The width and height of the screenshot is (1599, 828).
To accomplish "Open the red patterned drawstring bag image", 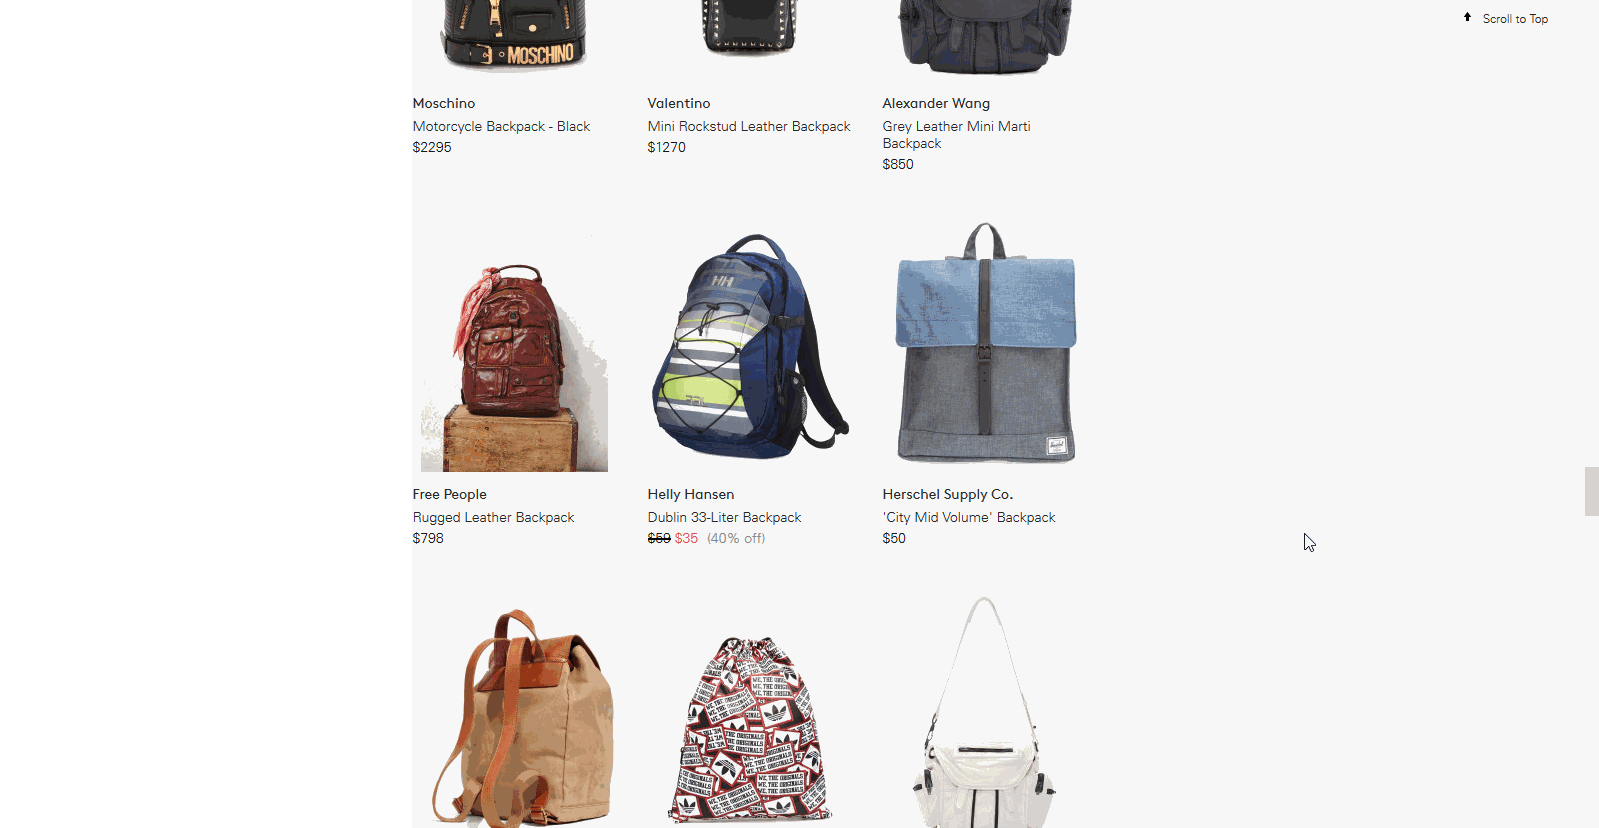I will [750, 730].
